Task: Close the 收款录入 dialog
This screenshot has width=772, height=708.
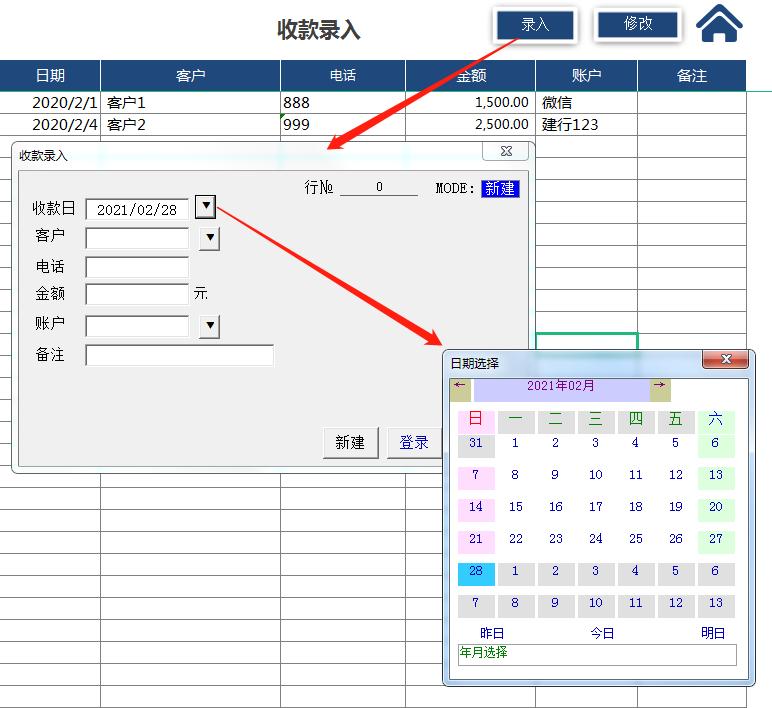Action: [x=506, y=151]
